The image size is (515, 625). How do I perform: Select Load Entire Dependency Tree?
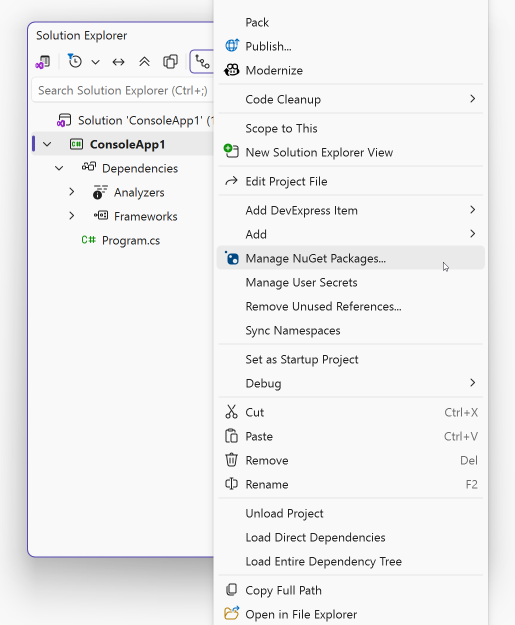pos(351,561)
